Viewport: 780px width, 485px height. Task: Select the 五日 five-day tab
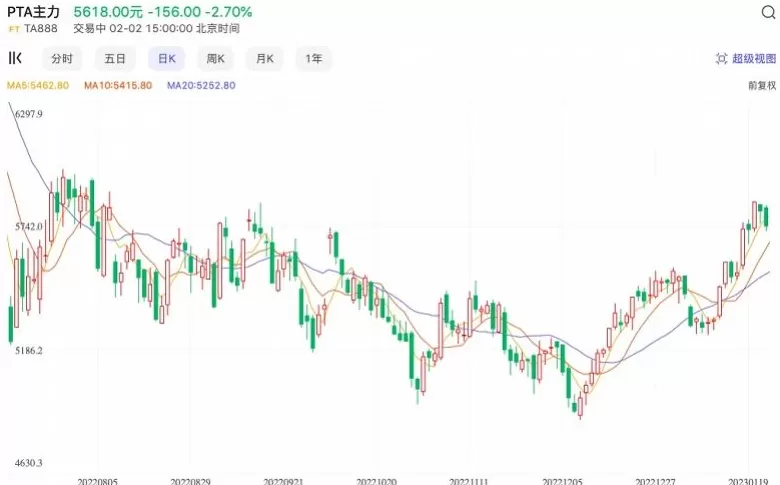click(115, 59)
